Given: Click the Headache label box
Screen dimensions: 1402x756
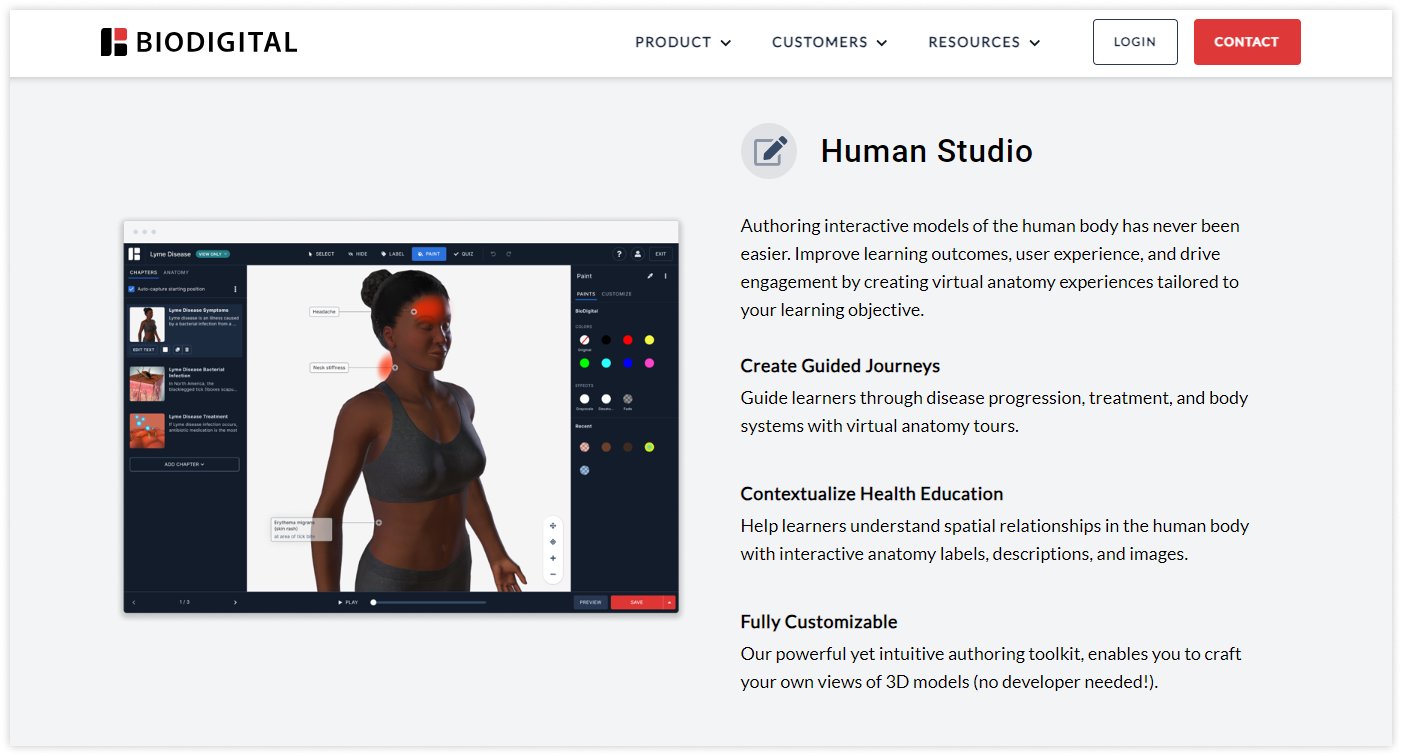Looking at the screenshot, I should pyautogui.click(x=324, y=312).
